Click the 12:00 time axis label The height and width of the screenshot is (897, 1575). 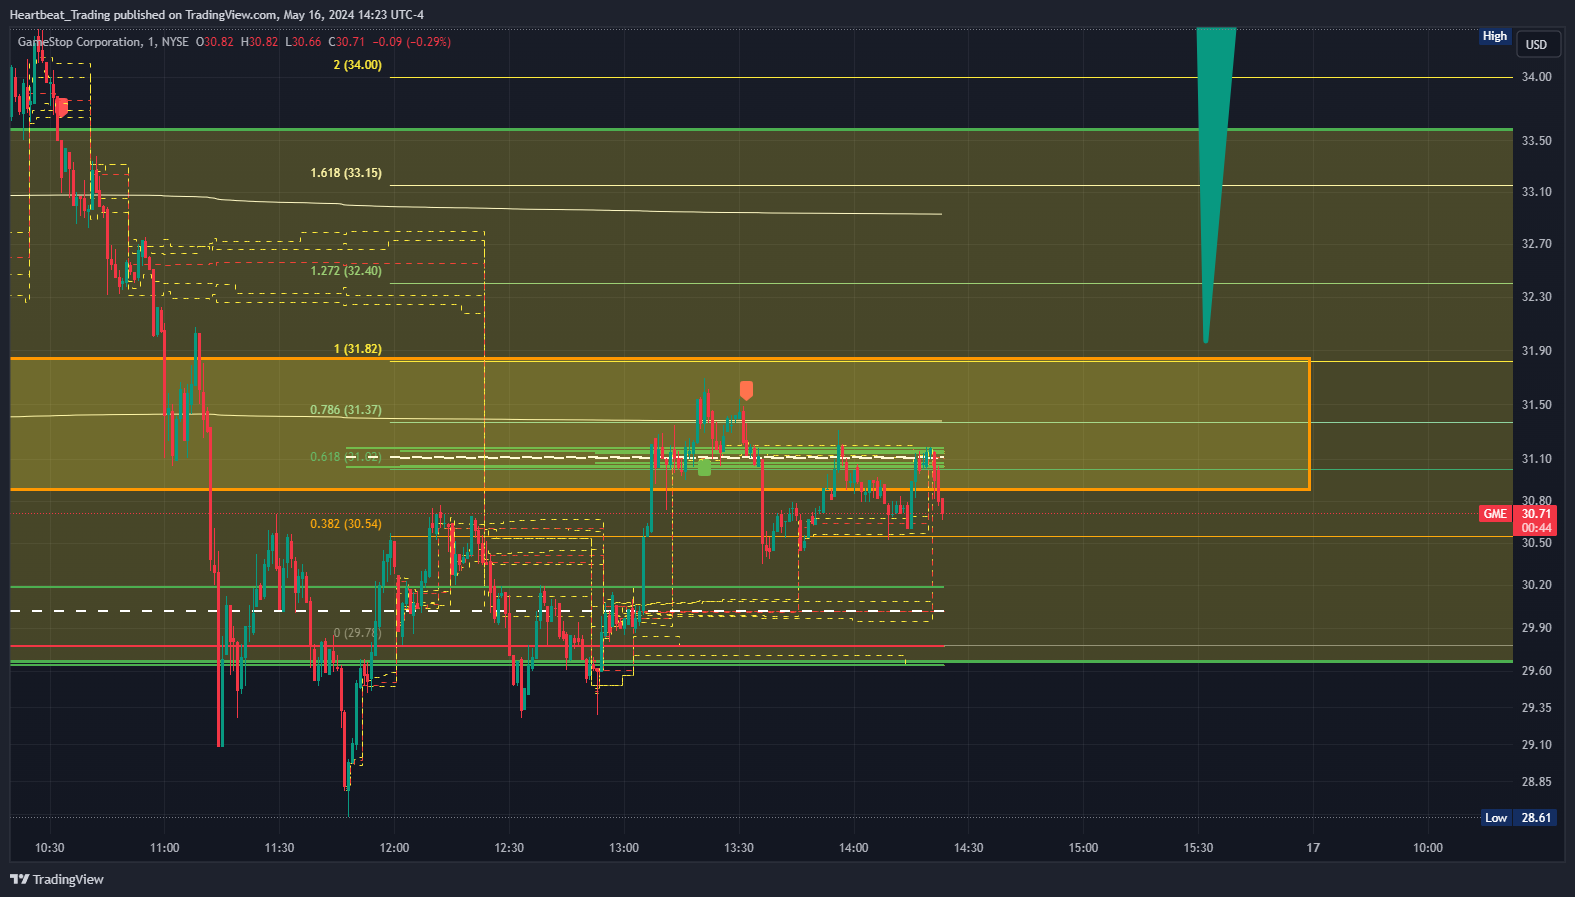[x=395, y=848]
